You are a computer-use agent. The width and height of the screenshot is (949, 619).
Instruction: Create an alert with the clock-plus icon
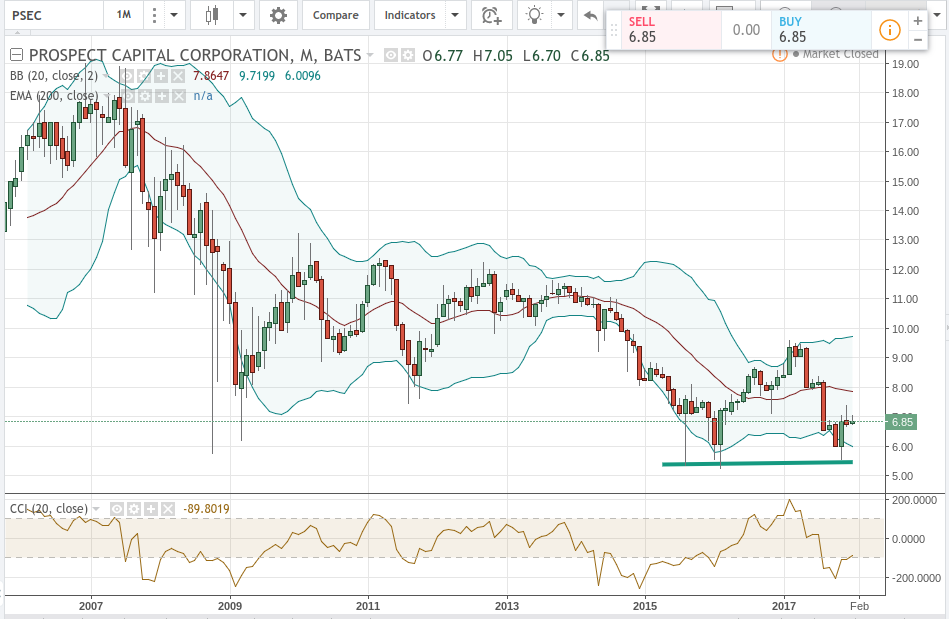(x=492, y=15)
